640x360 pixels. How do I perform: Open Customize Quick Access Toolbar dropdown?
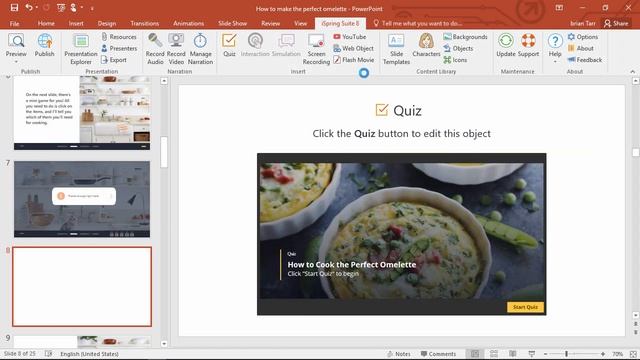coord(92,8)
